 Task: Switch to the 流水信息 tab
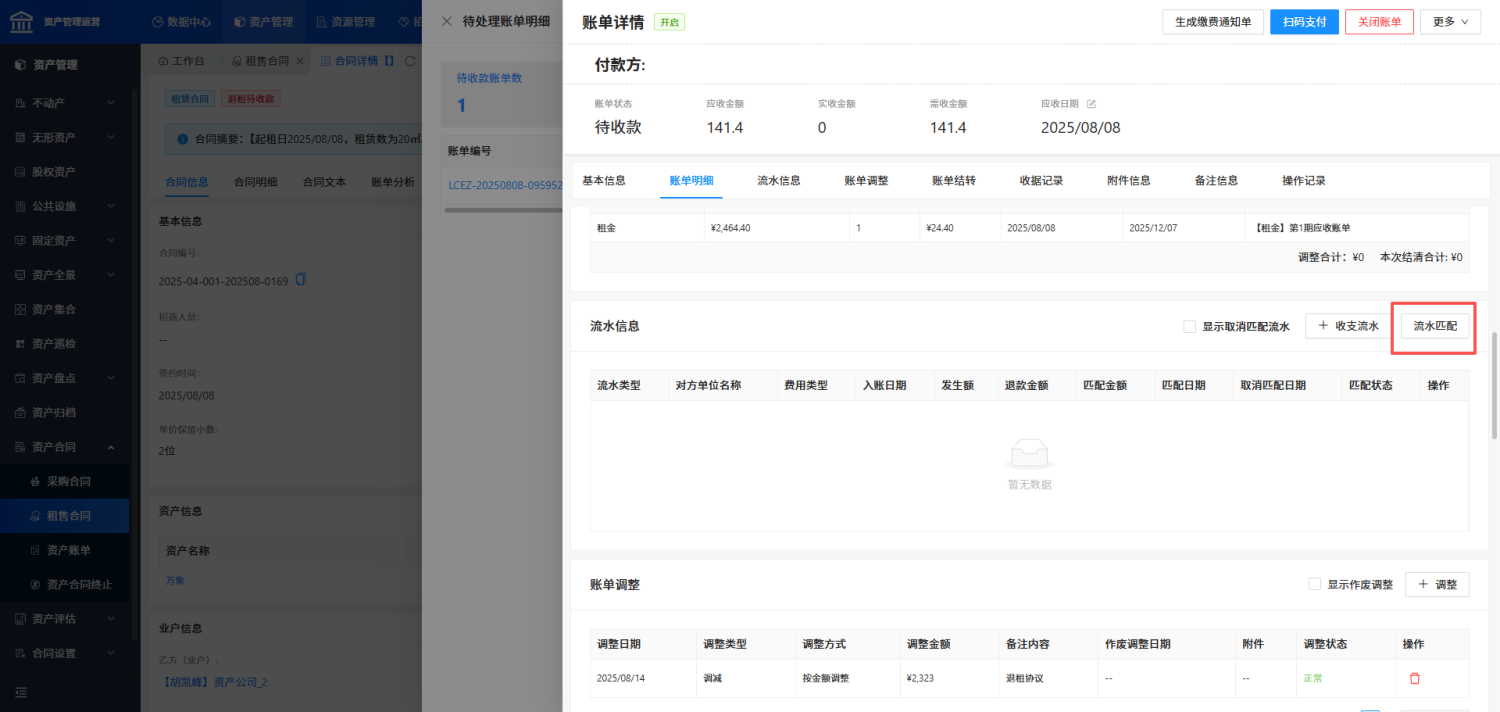pos(779,181)
